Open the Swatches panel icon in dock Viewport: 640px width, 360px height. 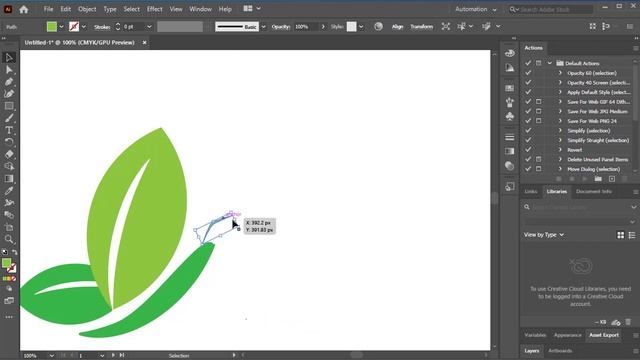509,88
